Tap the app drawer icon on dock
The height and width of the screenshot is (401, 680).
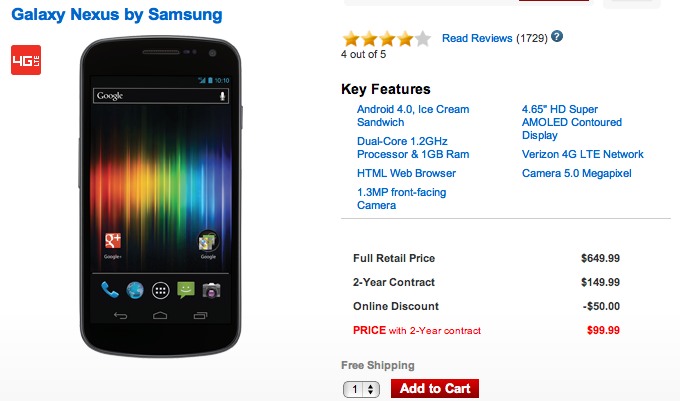coord(160,291)
